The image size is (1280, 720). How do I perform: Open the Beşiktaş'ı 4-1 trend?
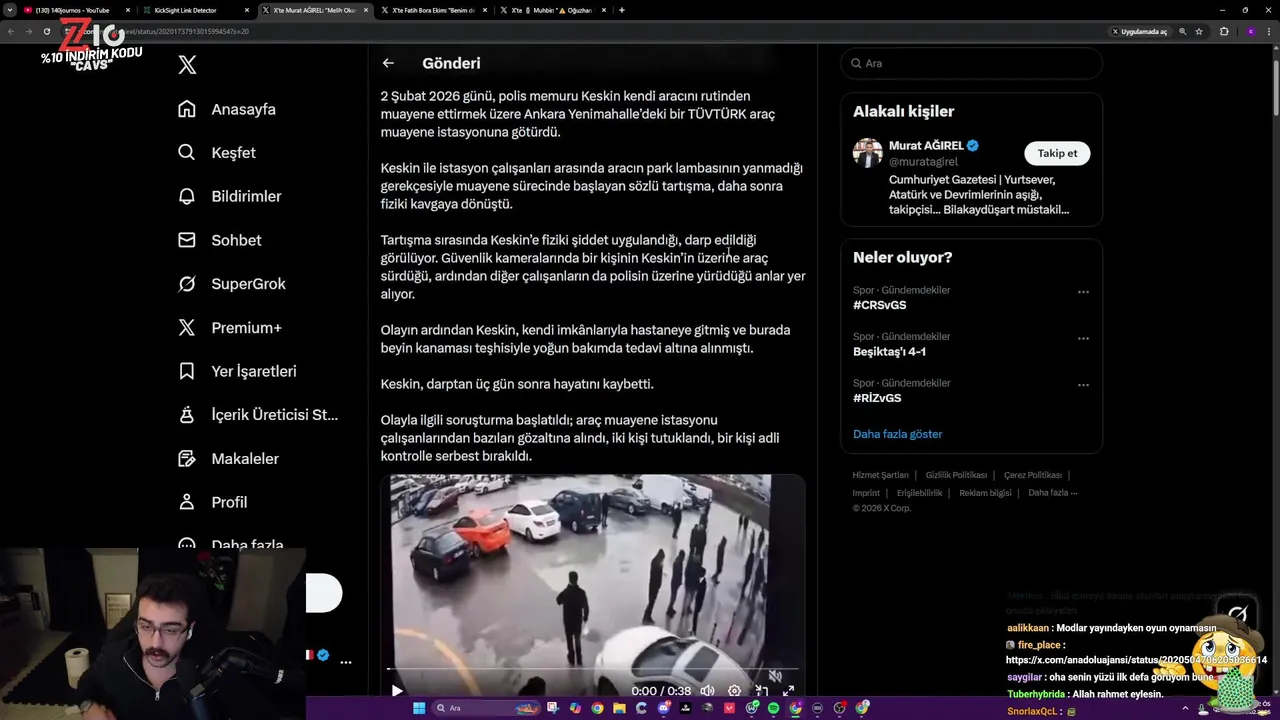pyautogui.click(x=889, y=352)
